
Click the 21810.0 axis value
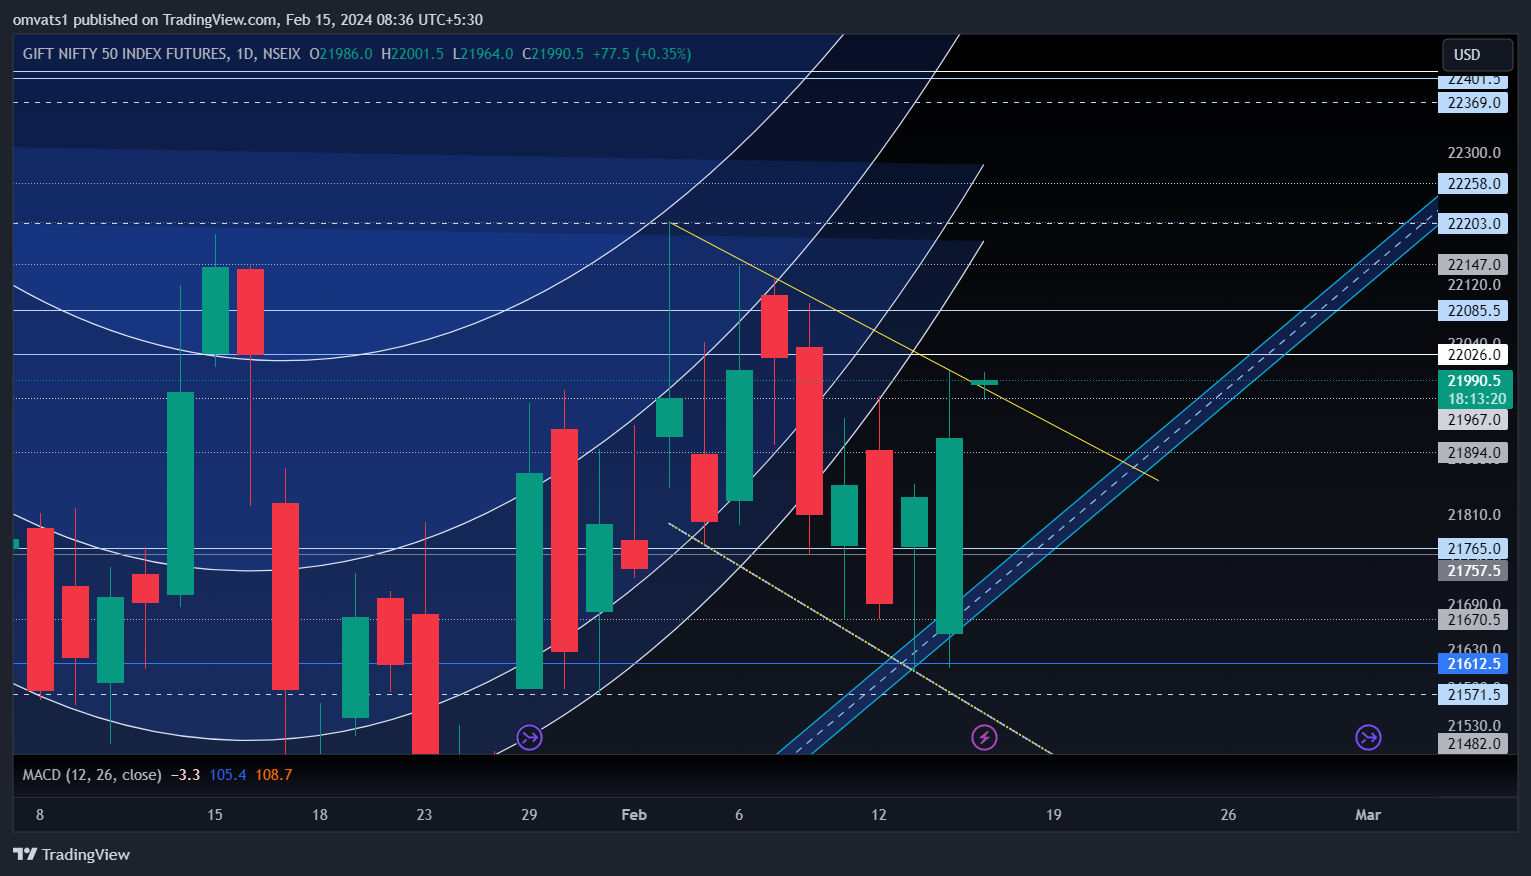point(1474,515)
